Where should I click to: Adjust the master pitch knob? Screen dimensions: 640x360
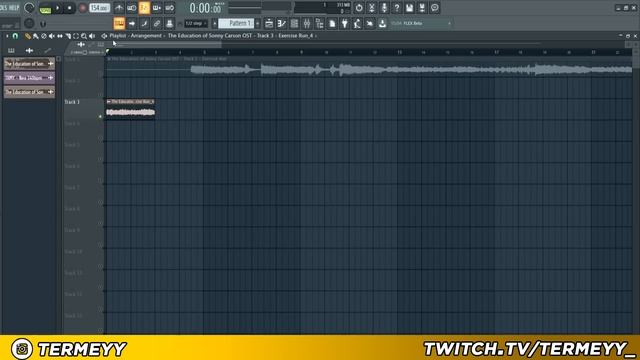pyautogui.click(x=29, y=23)
